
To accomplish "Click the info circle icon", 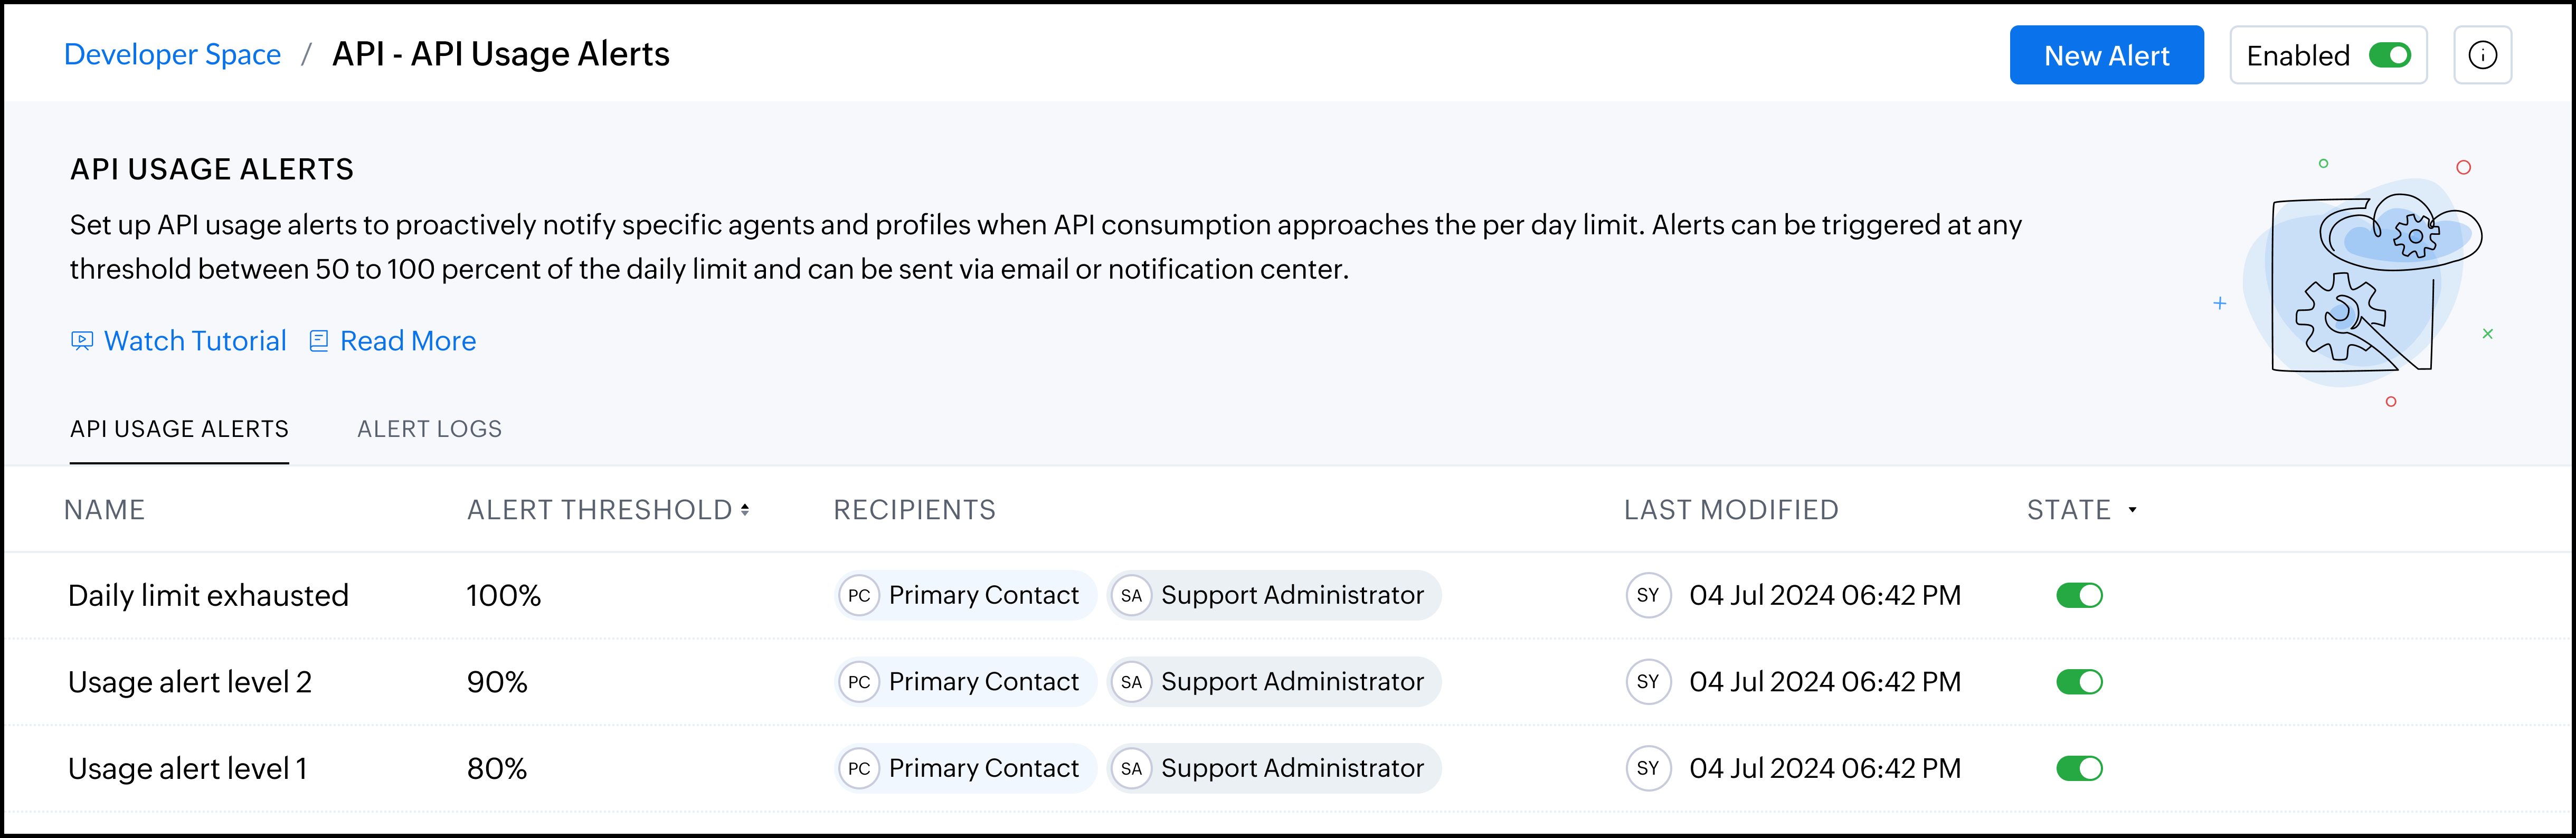I will [x=2482, y=56].
